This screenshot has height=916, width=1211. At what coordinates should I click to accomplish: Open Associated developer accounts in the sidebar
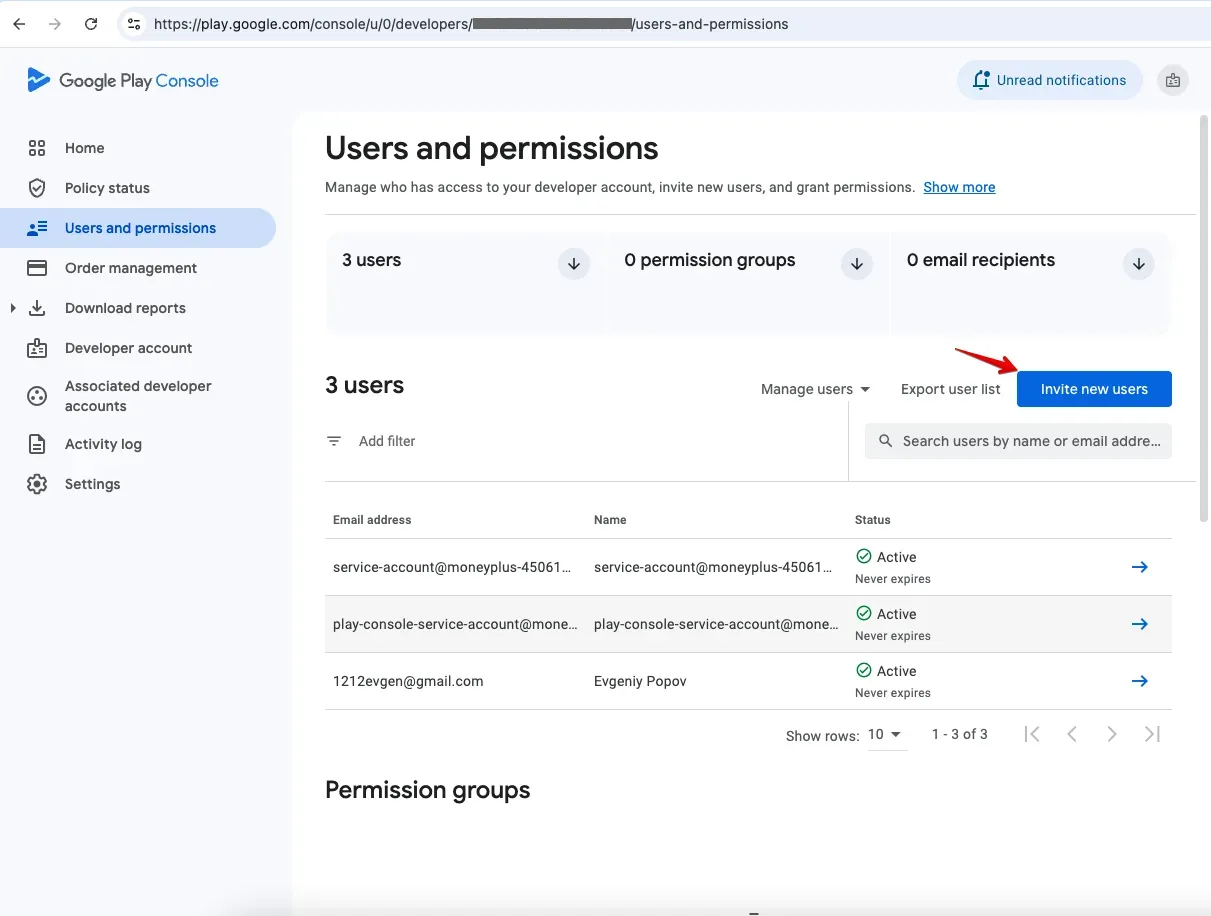pyautogui.click(x=138, y=396)
